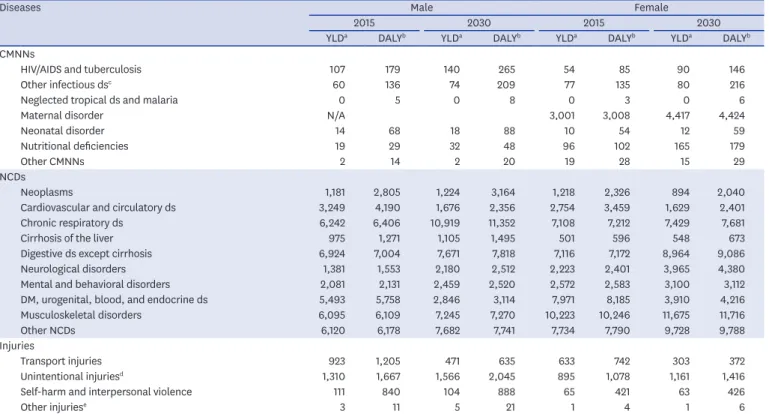Screen dimensions: 769x414
Task: Select the value 2,045 in Unintentional injuries row
Action: point(502,376)
